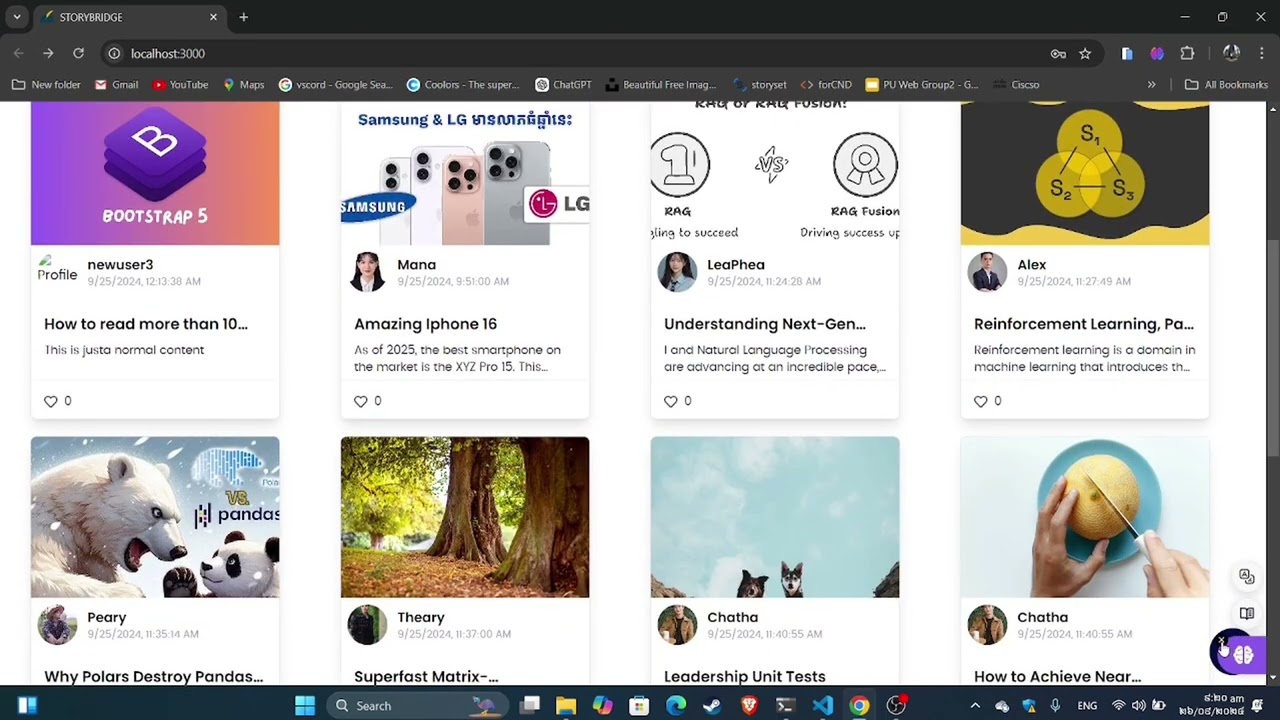Screen dimensions: 1280x720
Task: Open Mana's avatar
Action: click(367, 272)
